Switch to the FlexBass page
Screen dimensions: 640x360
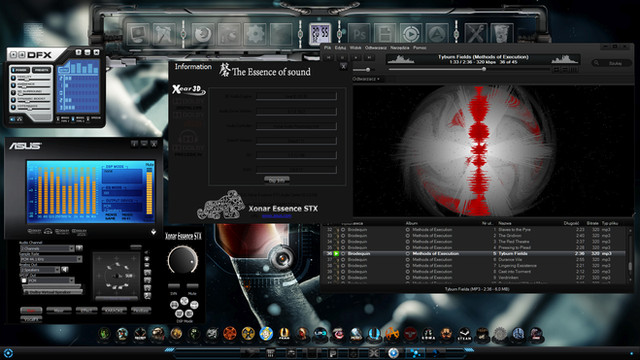pyautogui.click(x=141, y=310)
